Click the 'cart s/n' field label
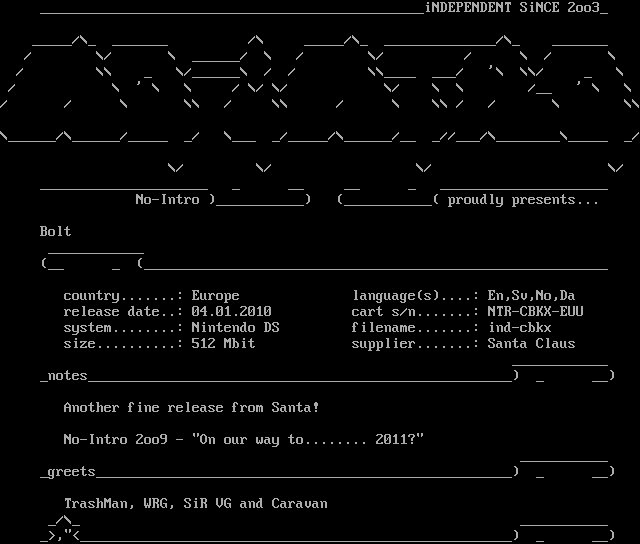Image resolution: width=640 pixels, height=544 pixels. coord(384,312)
